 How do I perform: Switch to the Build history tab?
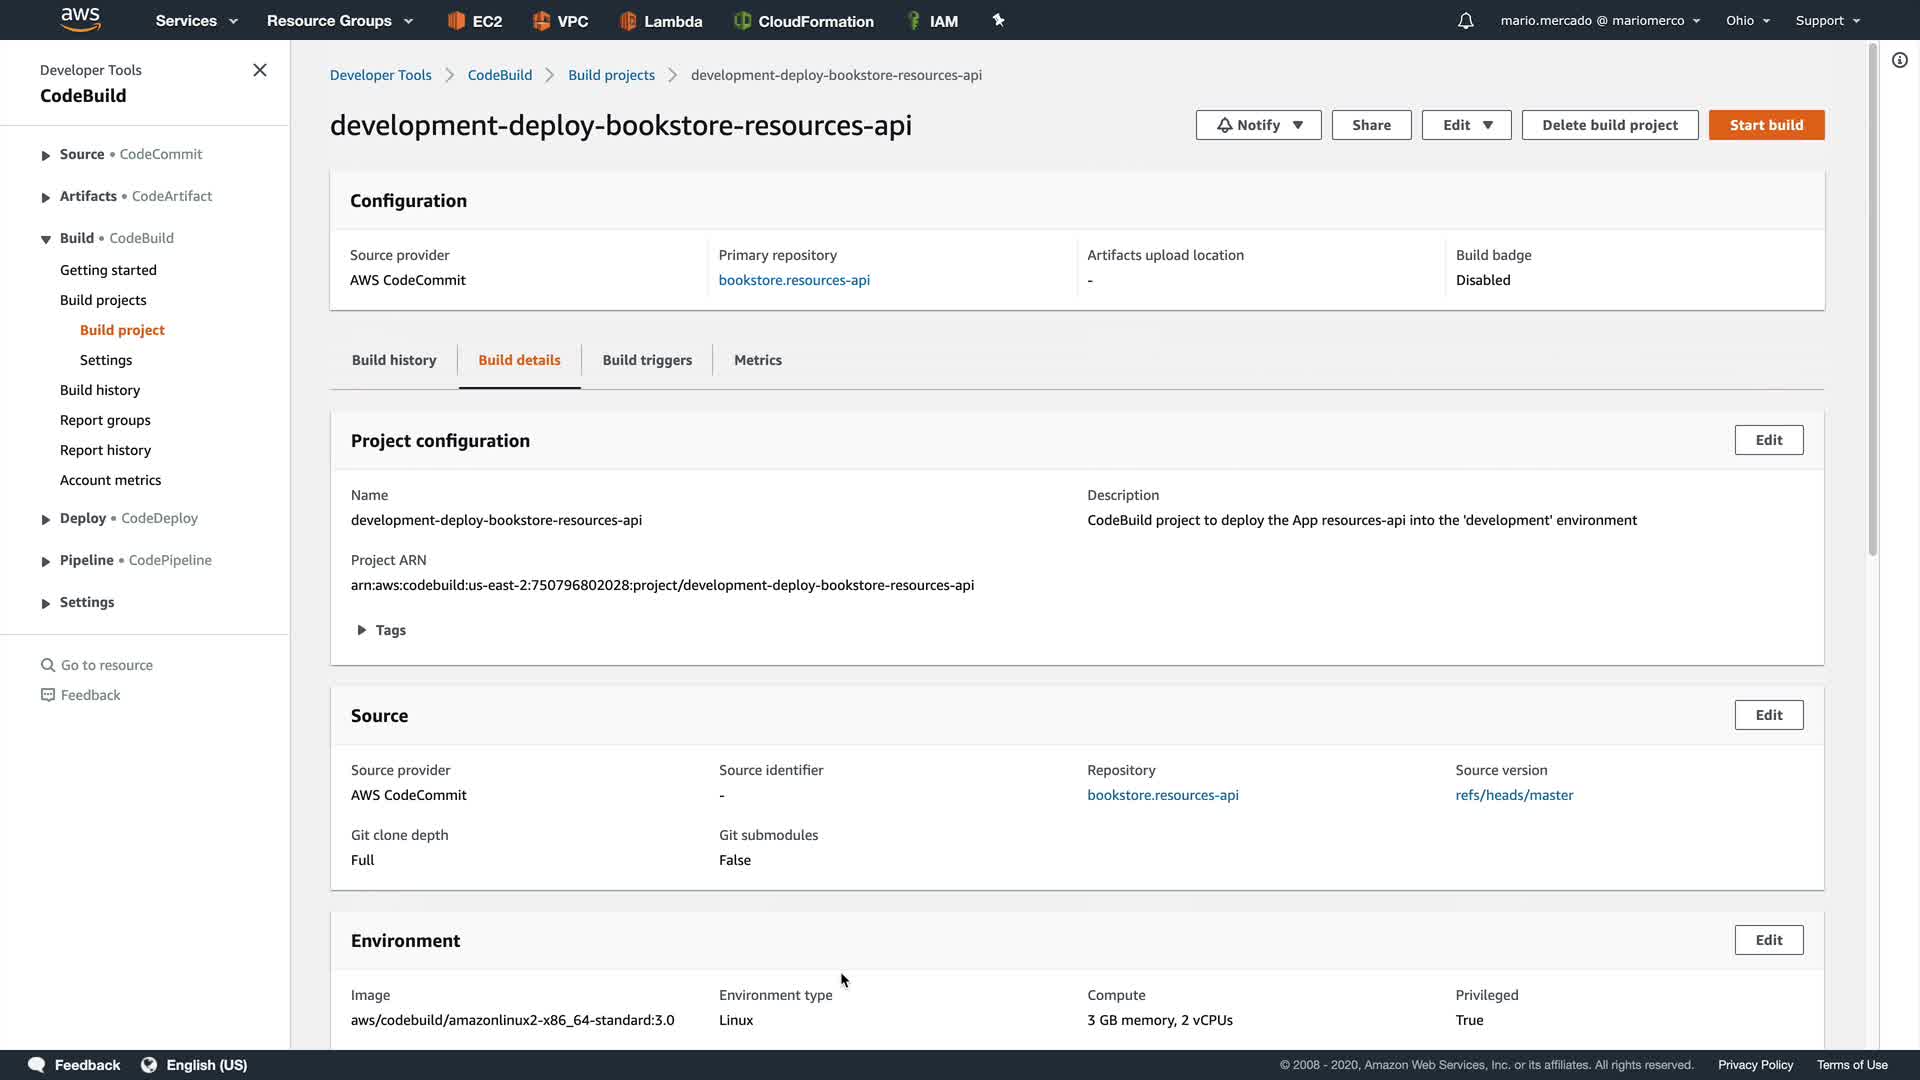[x=394, y=360]
